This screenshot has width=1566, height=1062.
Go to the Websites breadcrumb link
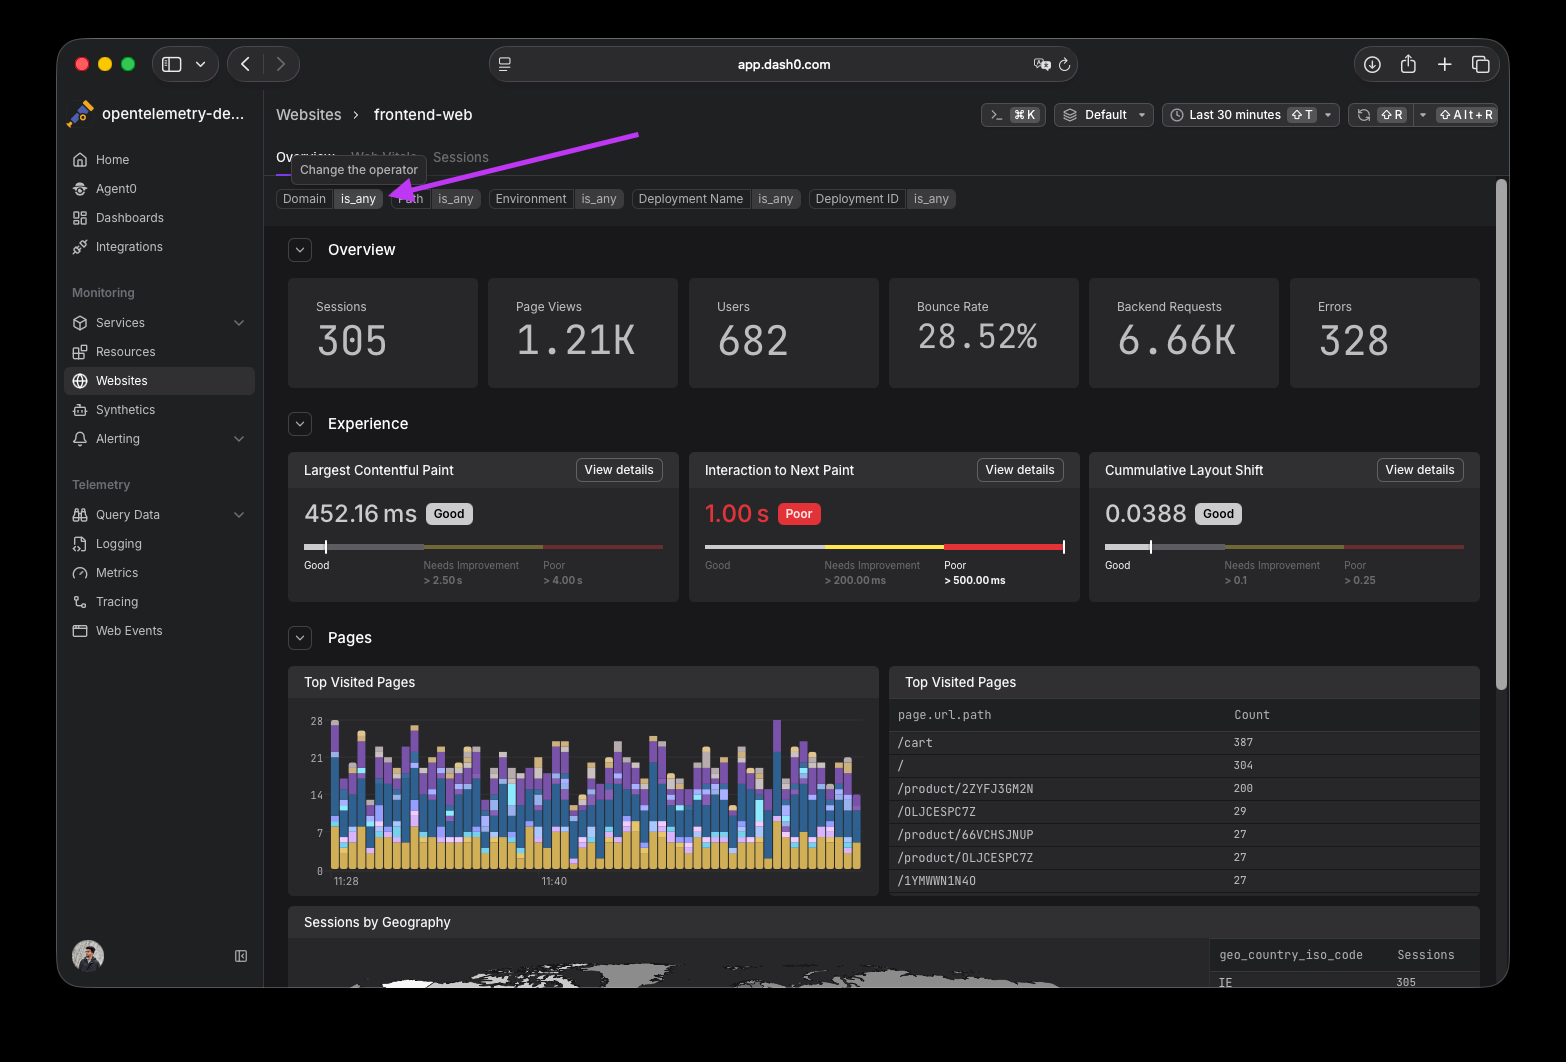[x=309, y=115]
